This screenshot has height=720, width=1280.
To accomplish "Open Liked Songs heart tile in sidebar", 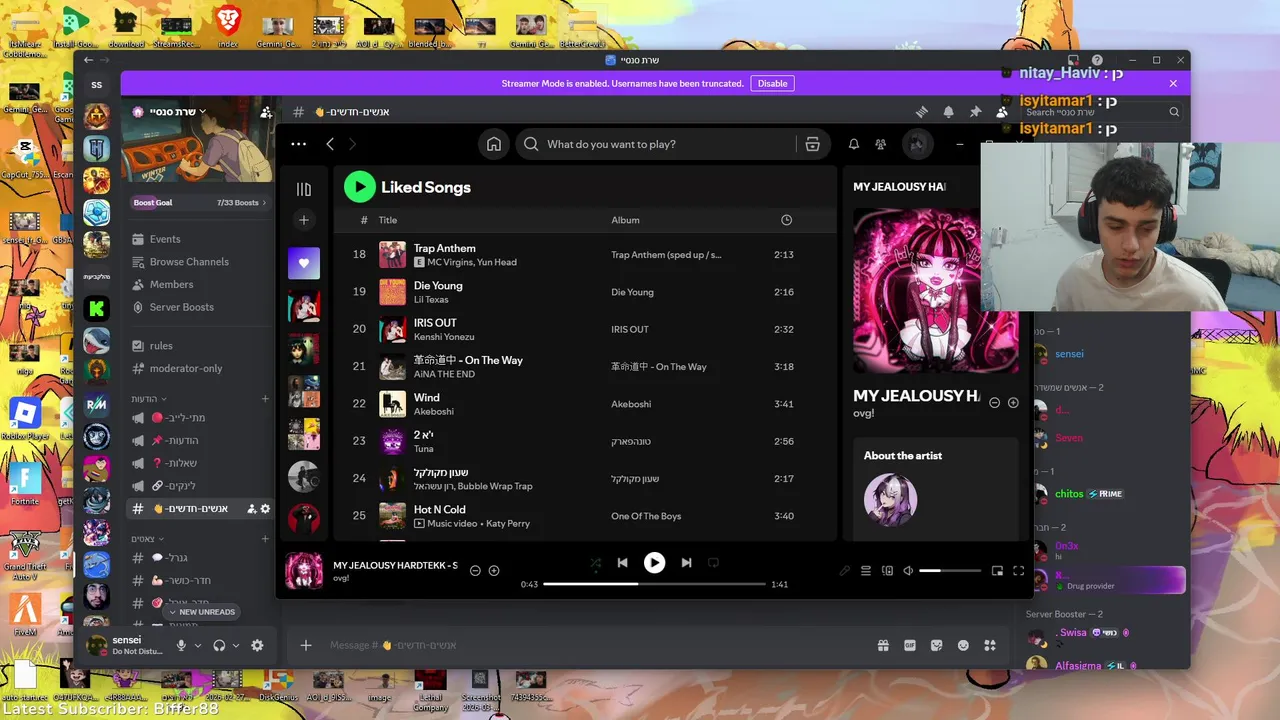I will [x=304, y=264].
